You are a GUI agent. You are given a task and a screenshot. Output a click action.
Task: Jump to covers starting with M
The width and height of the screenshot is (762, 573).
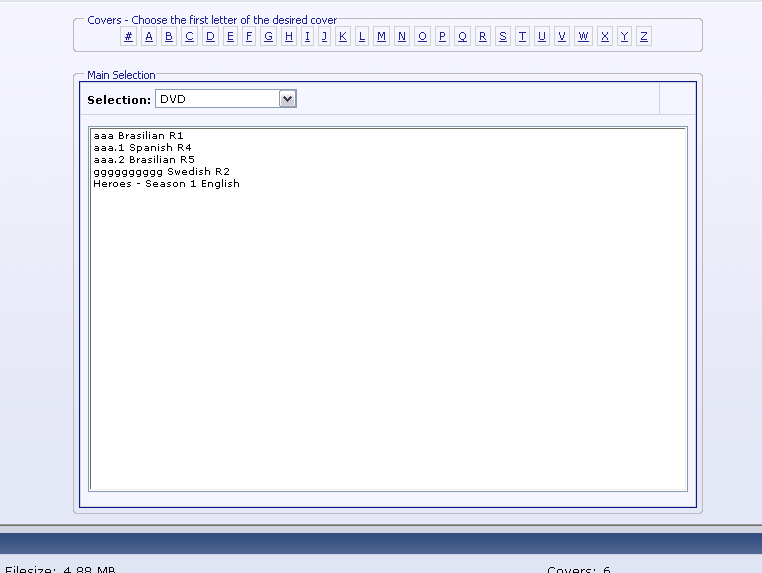click(x=381, y=37)
